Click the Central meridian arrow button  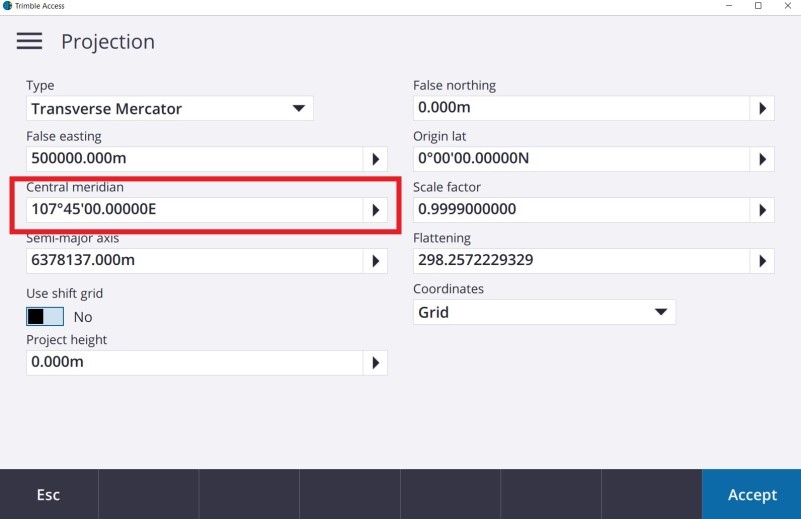[375, 210]
